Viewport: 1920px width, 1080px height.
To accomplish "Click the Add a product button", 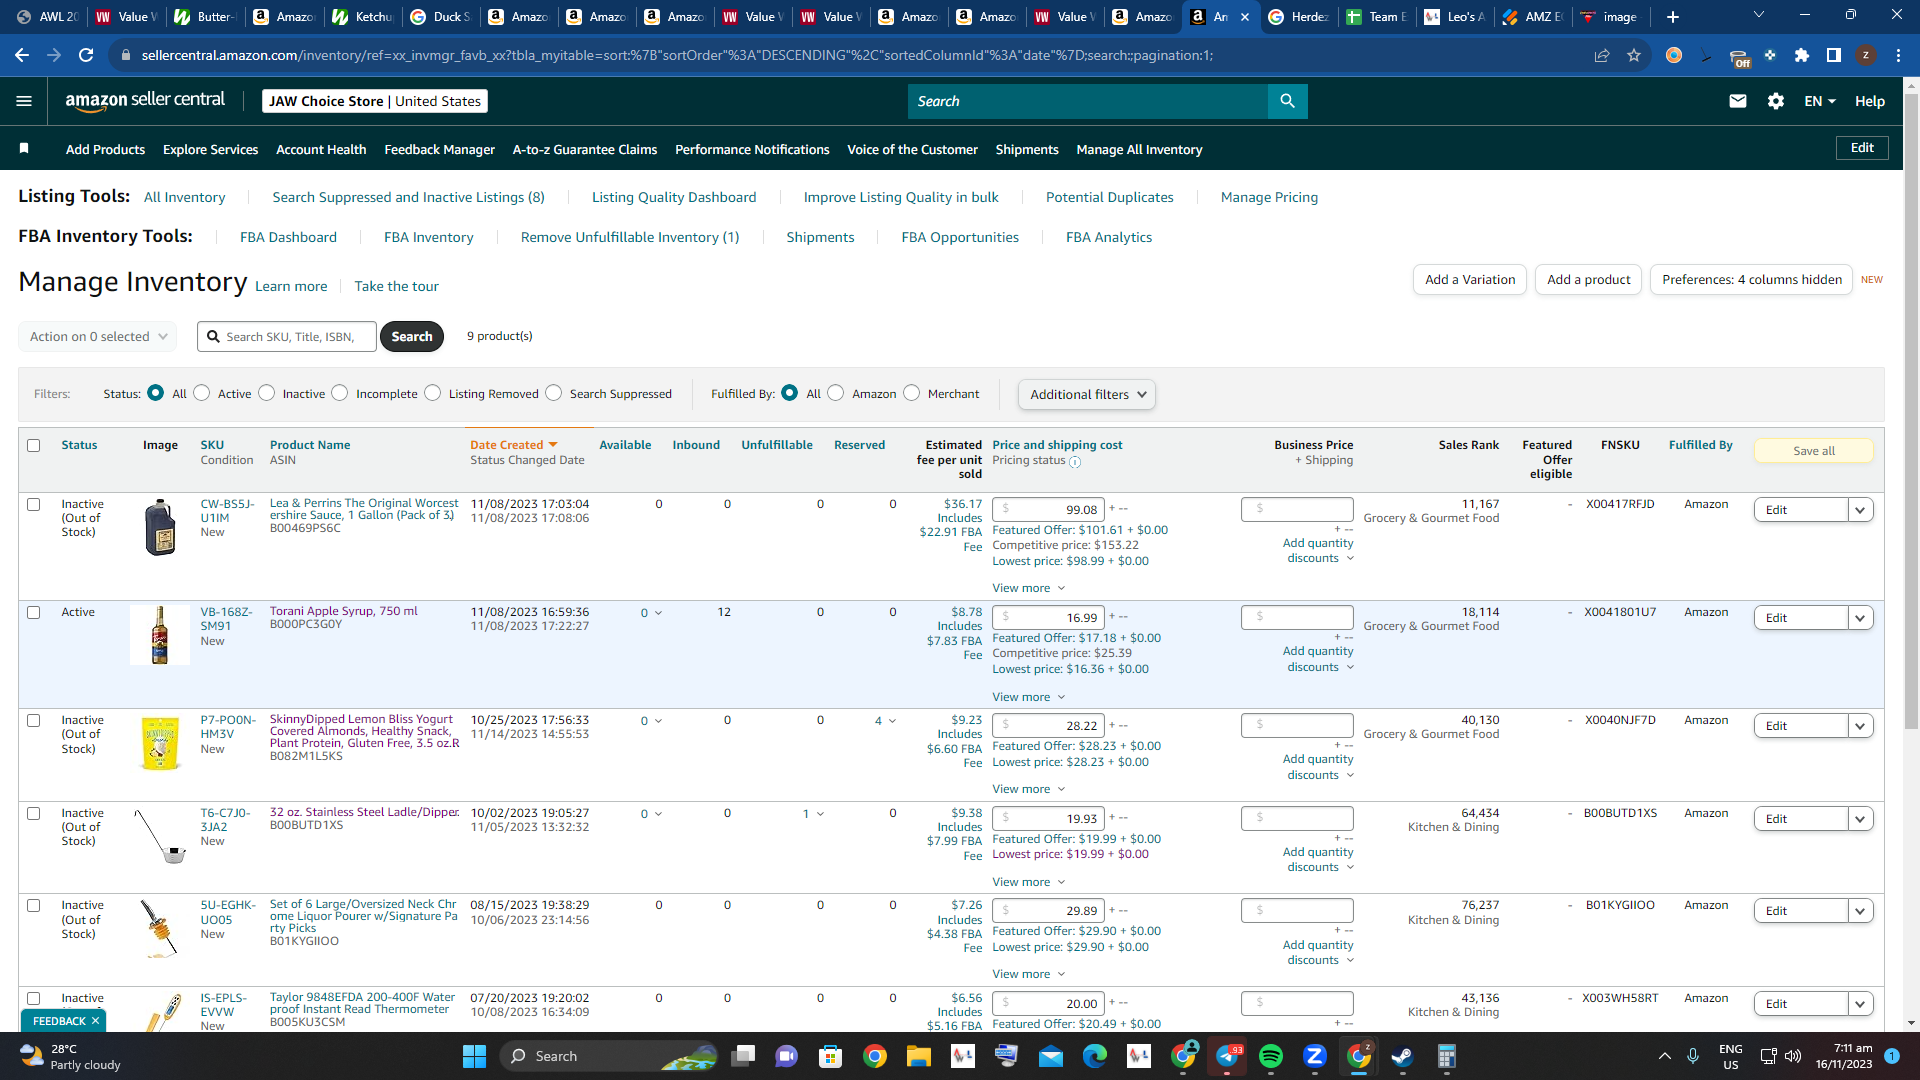I will [x=1588, y=279].
